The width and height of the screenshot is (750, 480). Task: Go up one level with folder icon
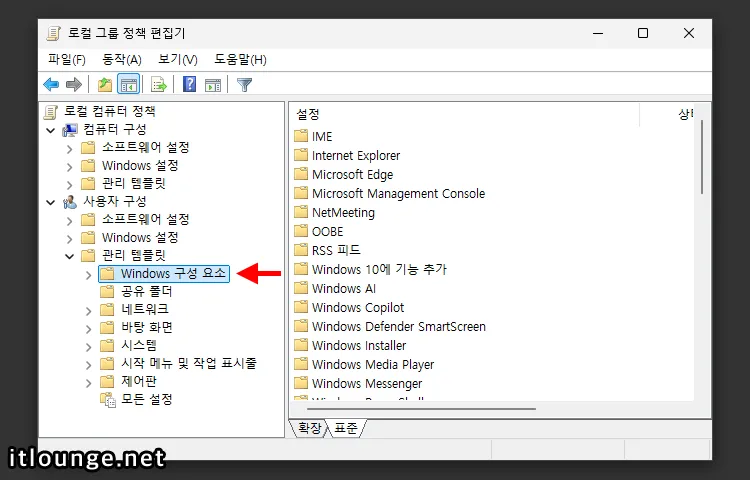[105, 85]
